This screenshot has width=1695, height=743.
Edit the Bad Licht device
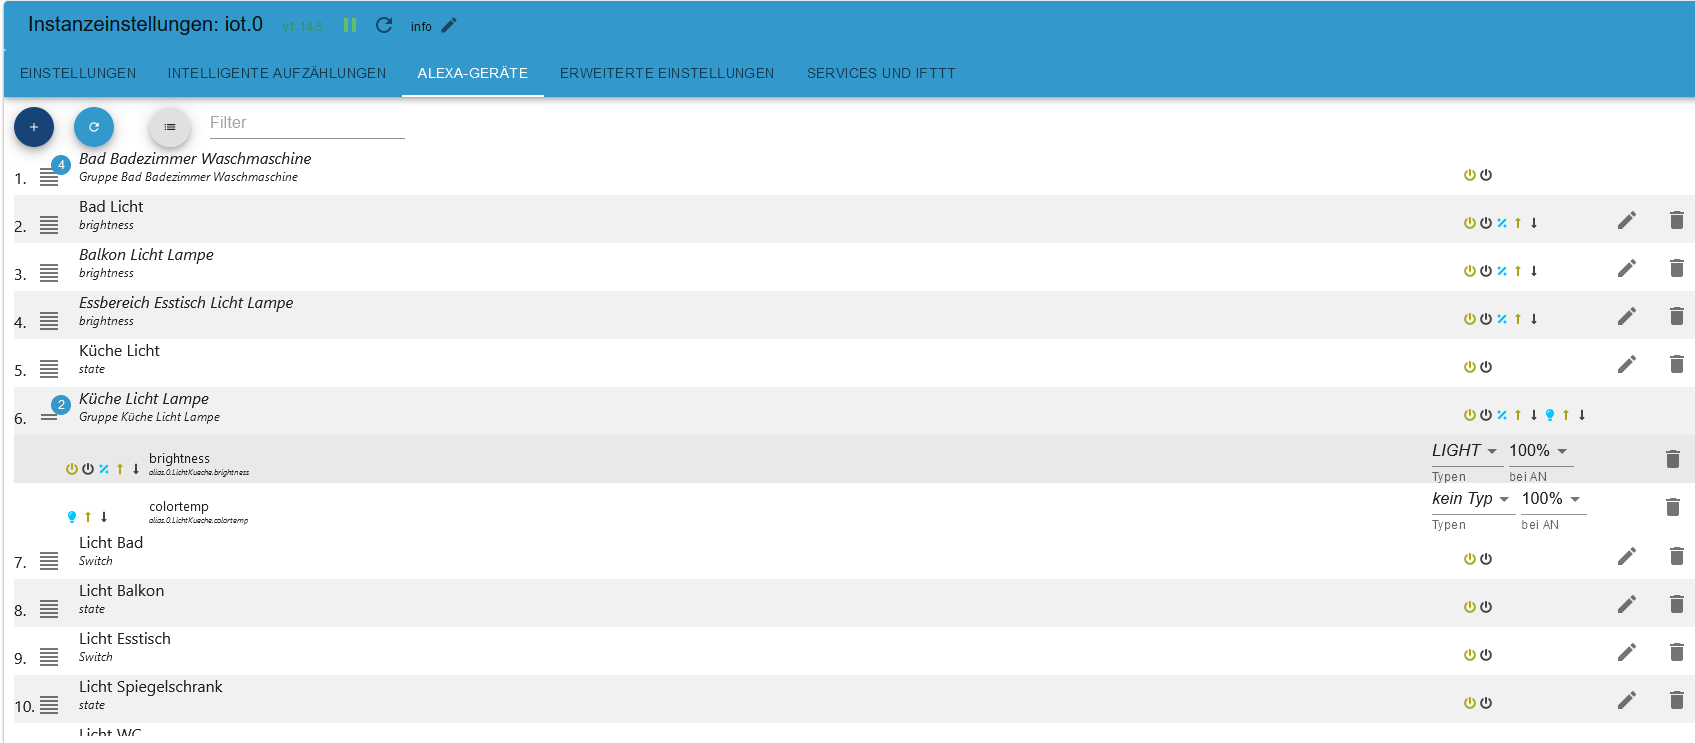pos(1627,220)
